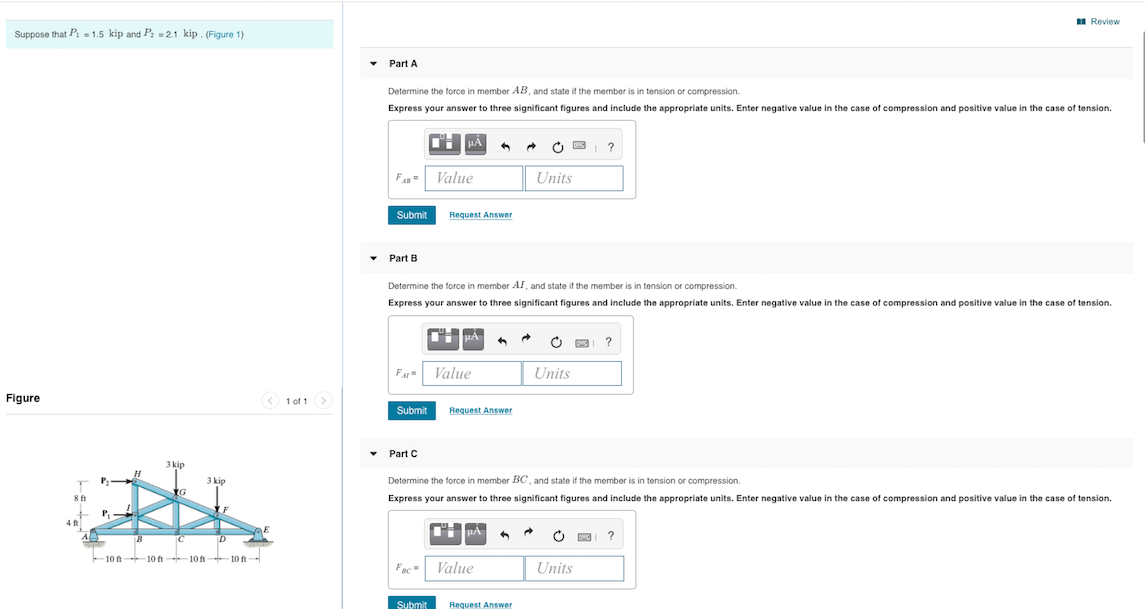1145x609 pixels.
Task: Click the F_AB Units input field
Action: (x=574, y=178)
